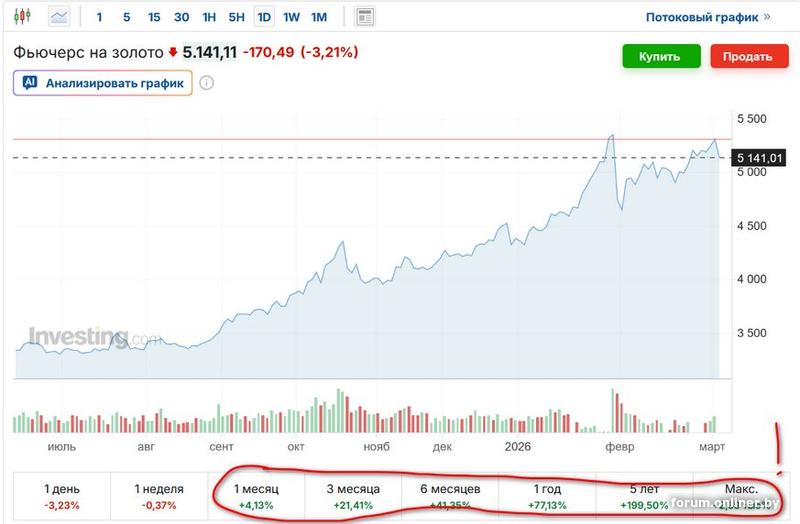Image resolution: width=800 pixels, height=524 pixels.
Task: Expand the Потоковый график chevron
Action: tap(767, 17)
